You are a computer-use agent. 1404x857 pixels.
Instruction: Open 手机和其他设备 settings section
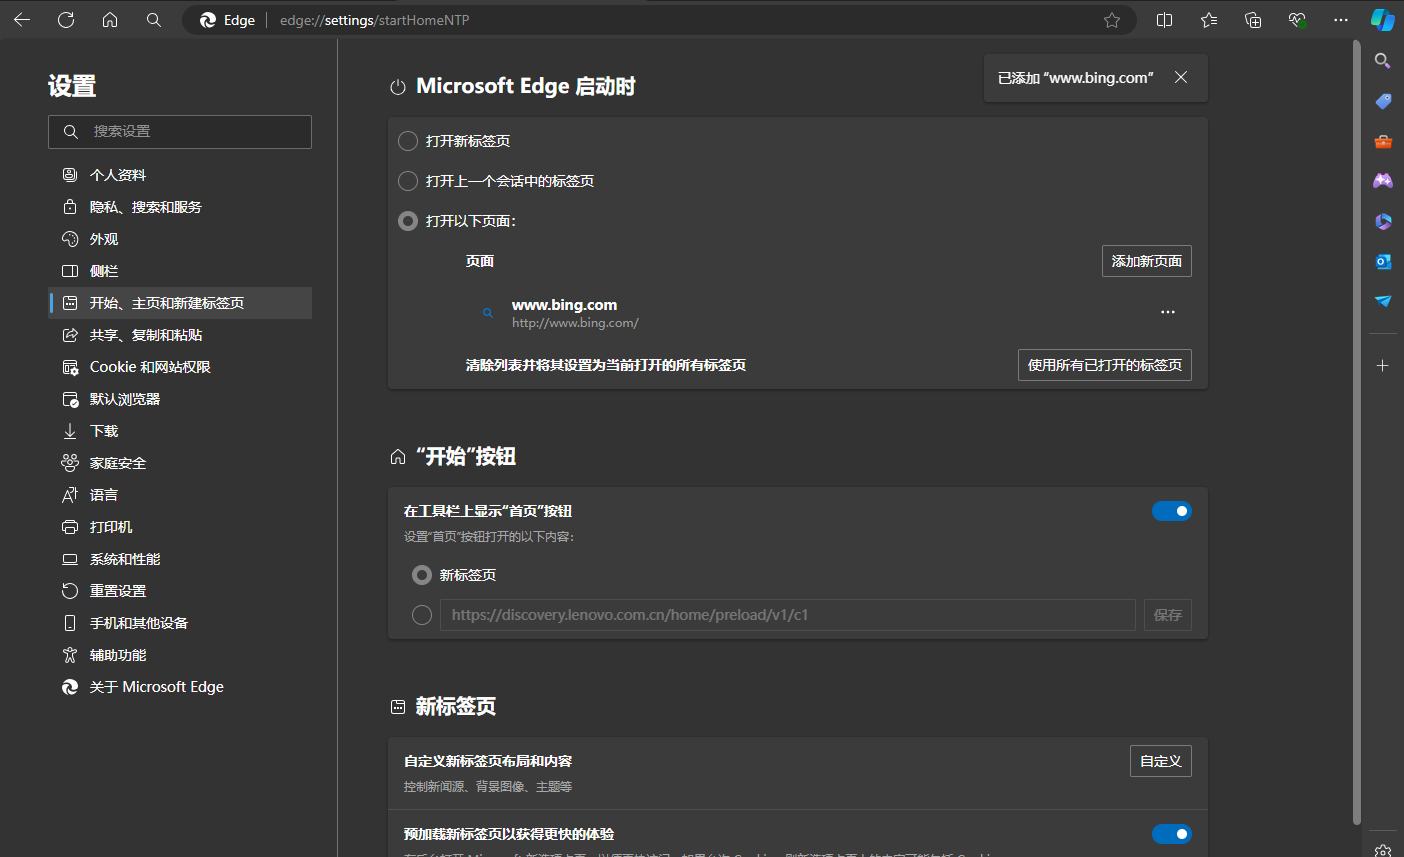[x=180, y=623]
